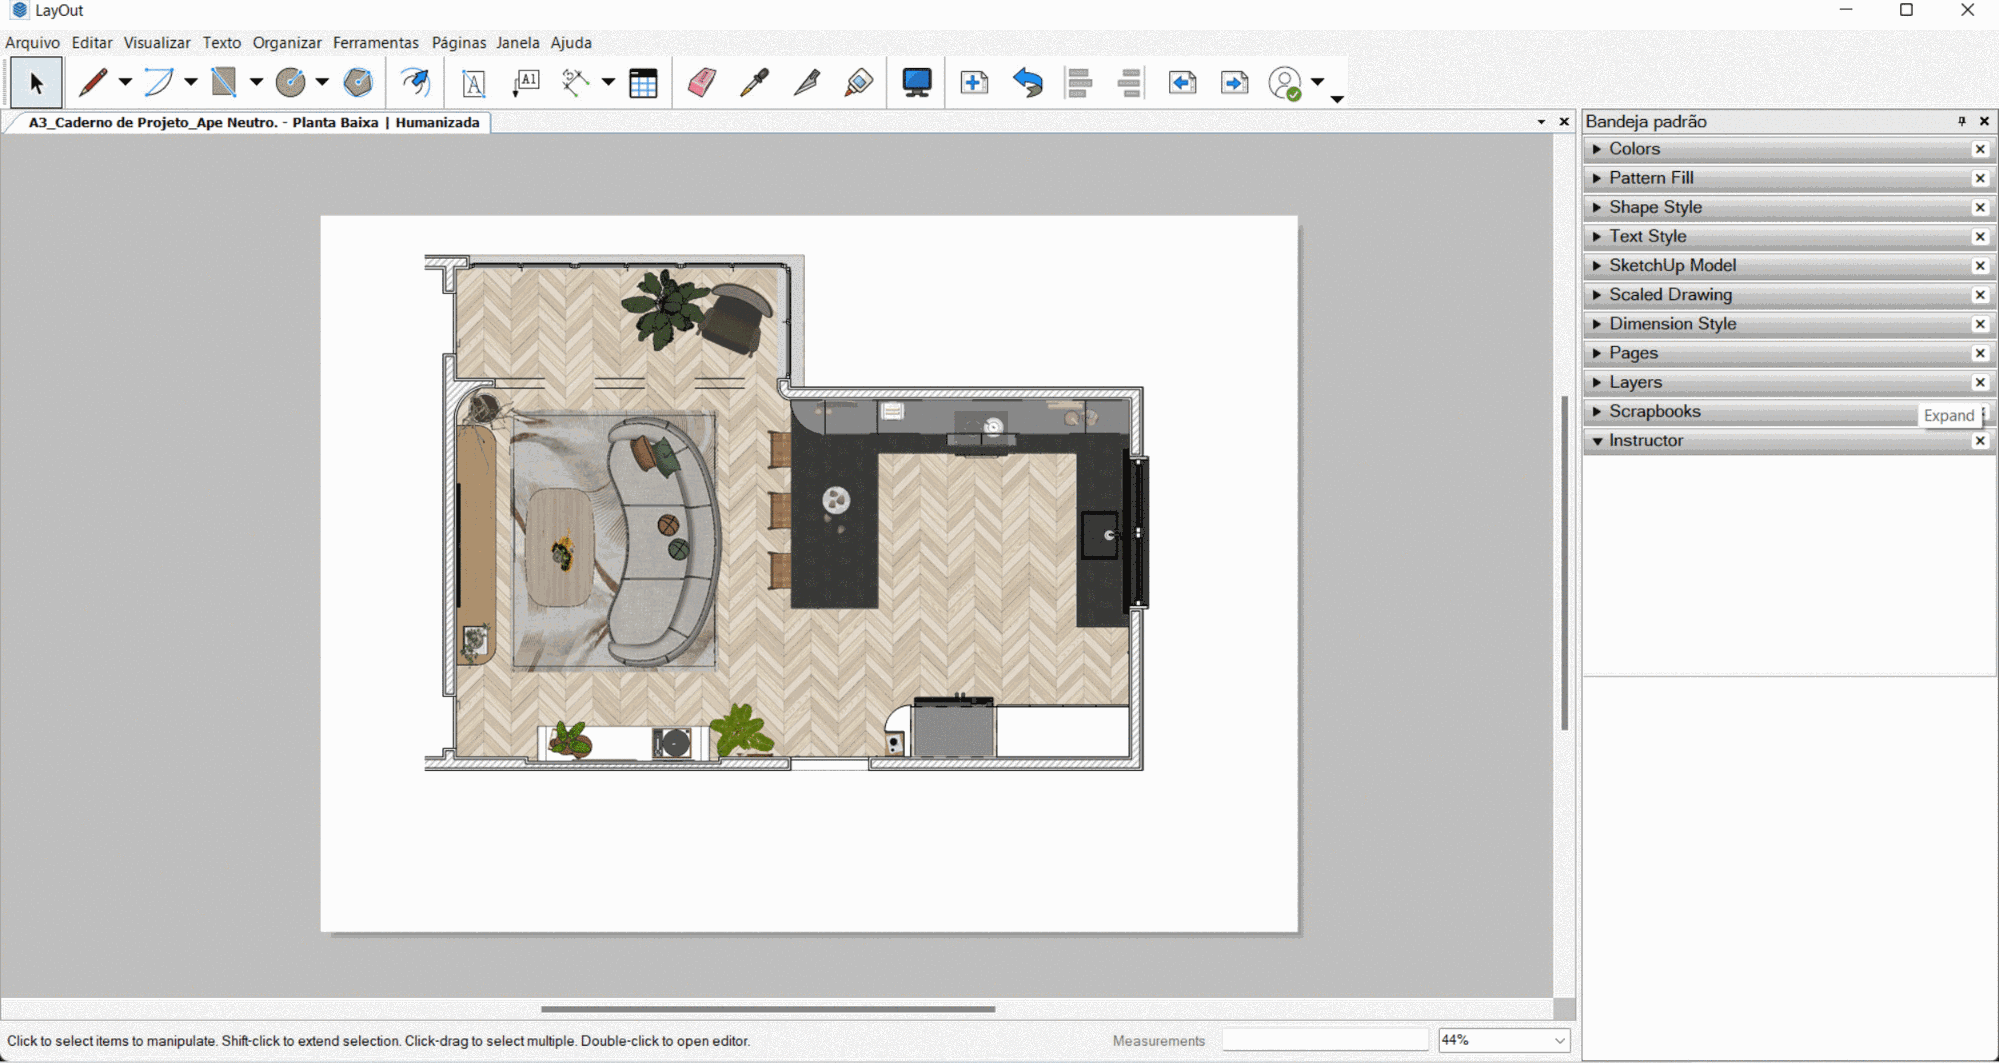Close the Pages panel with its X
1999x1063 pixels.
pos(1980,353)
